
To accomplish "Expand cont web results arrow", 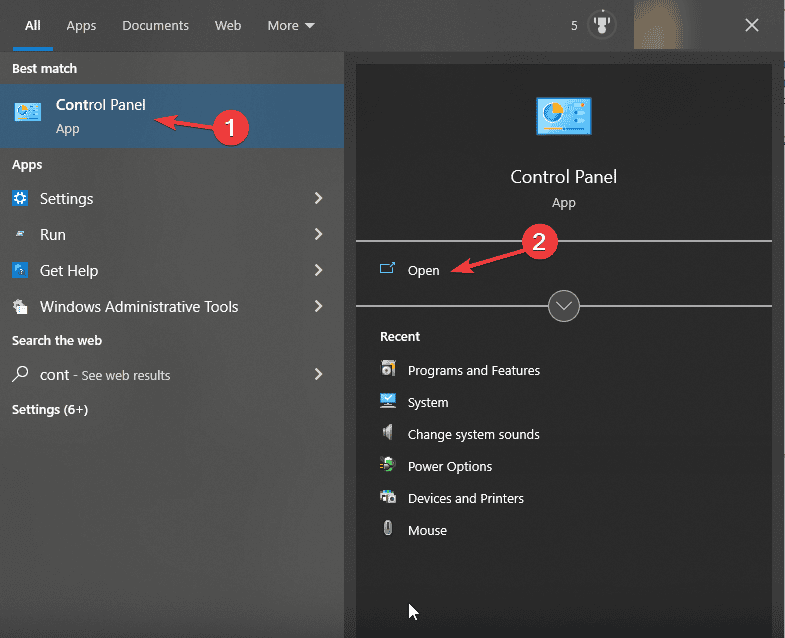I will click(x=318, y=374).
